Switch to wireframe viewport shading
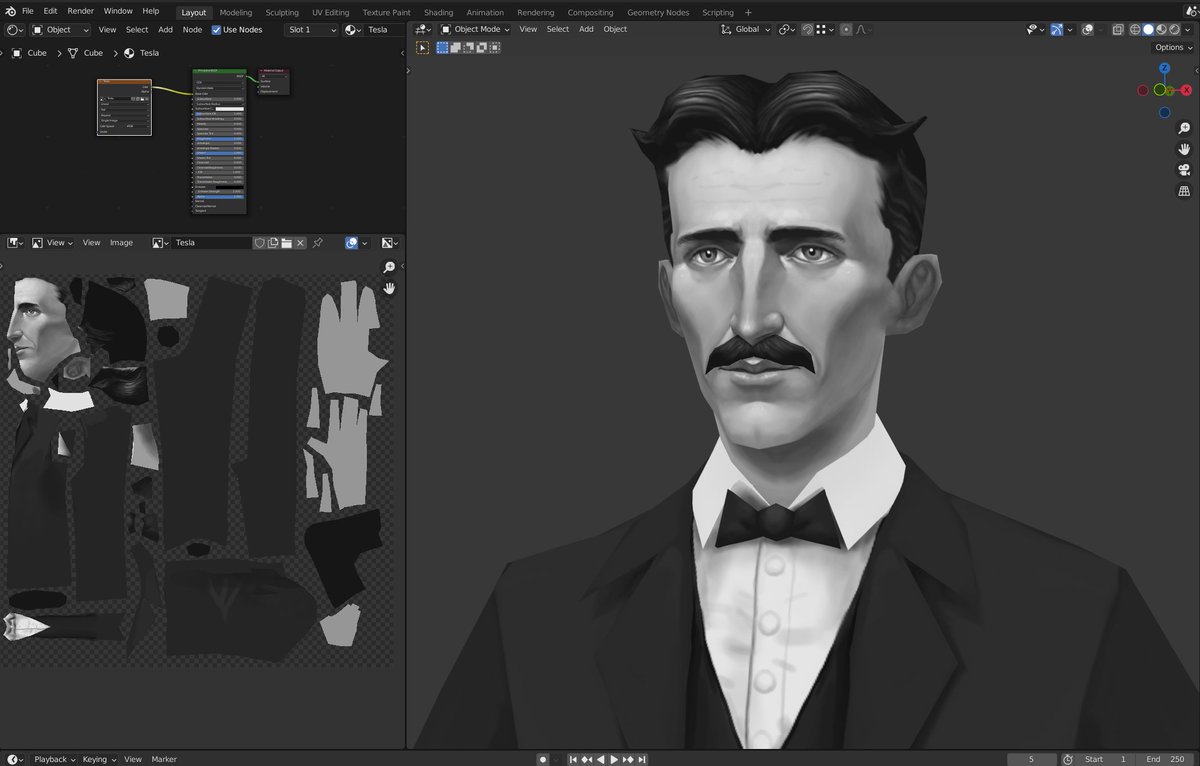This screenshot has width=1200, height=766. pos(1135,29)
